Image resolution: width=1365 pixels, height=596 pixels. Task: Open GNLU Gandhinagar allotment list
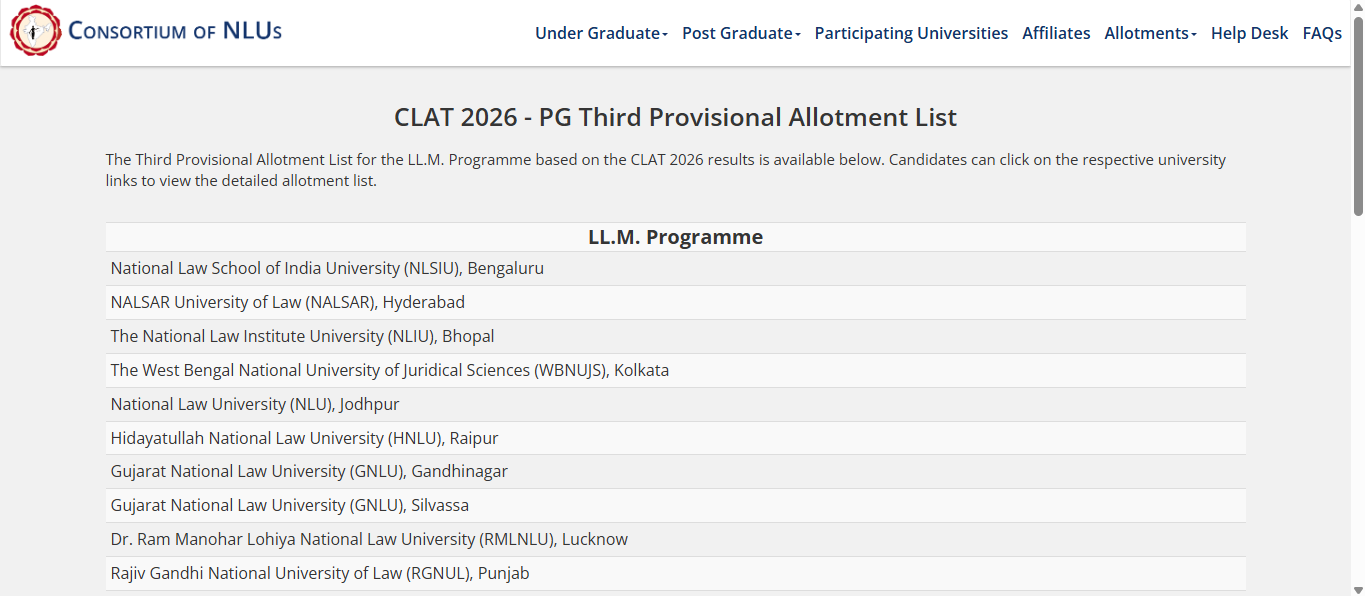[x=308, y=471]
